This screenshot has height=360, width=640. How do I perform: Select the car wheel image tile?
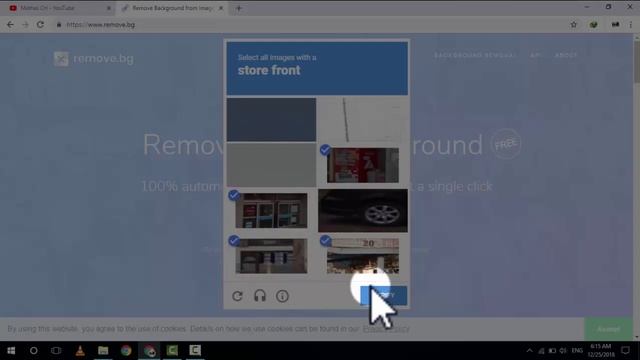[x=363, y=211]
